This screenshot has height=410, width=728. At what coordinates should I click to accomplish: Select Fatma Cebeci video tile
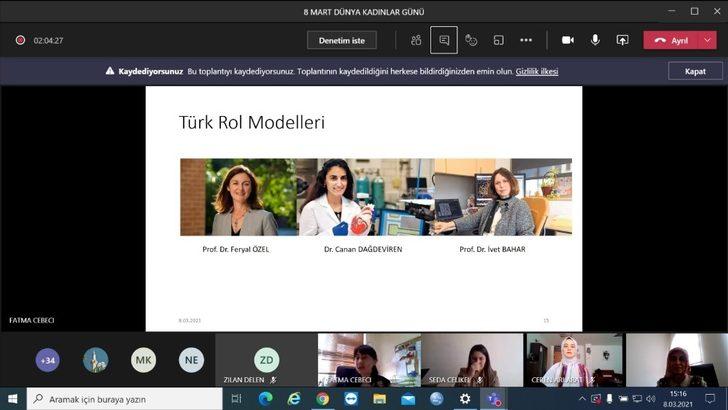370,360
